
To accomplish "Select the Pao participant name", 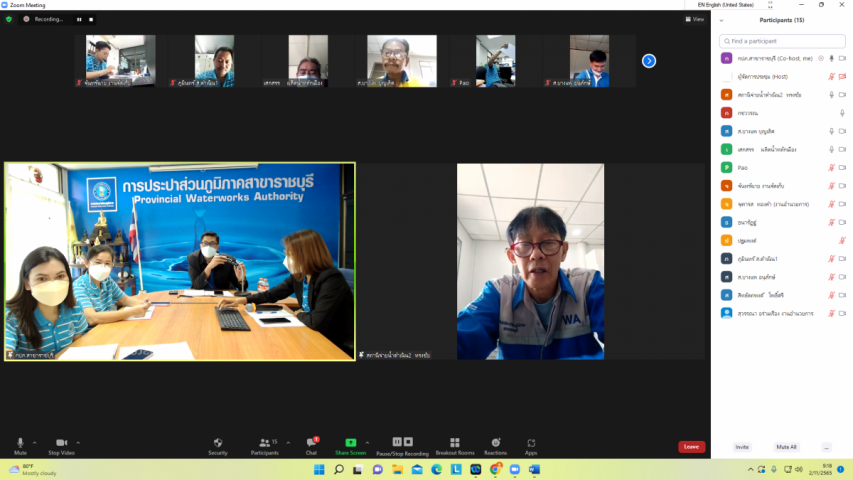I will coord(743,168).
